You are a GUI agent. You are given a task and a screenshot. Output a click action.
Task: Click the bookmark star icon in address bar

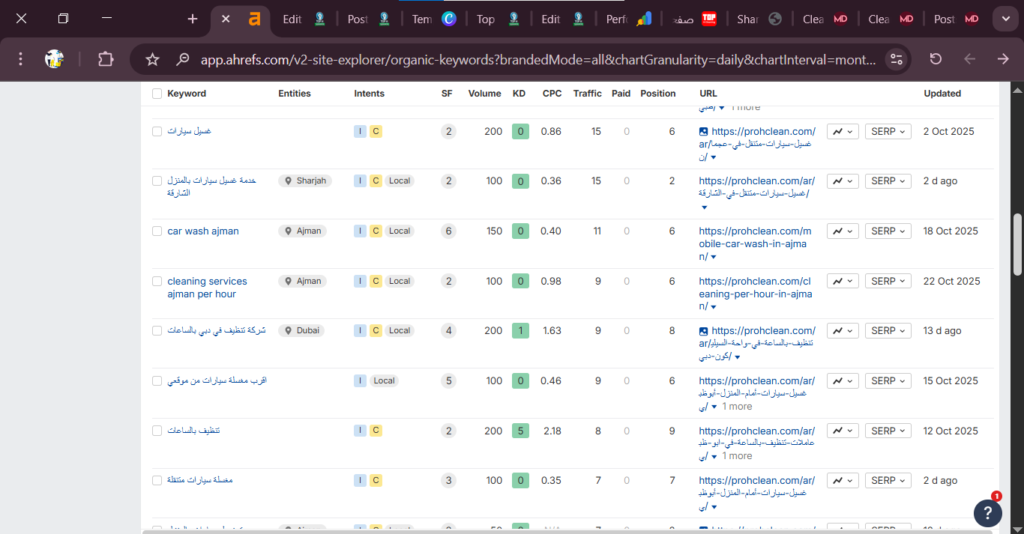(152, 59)
